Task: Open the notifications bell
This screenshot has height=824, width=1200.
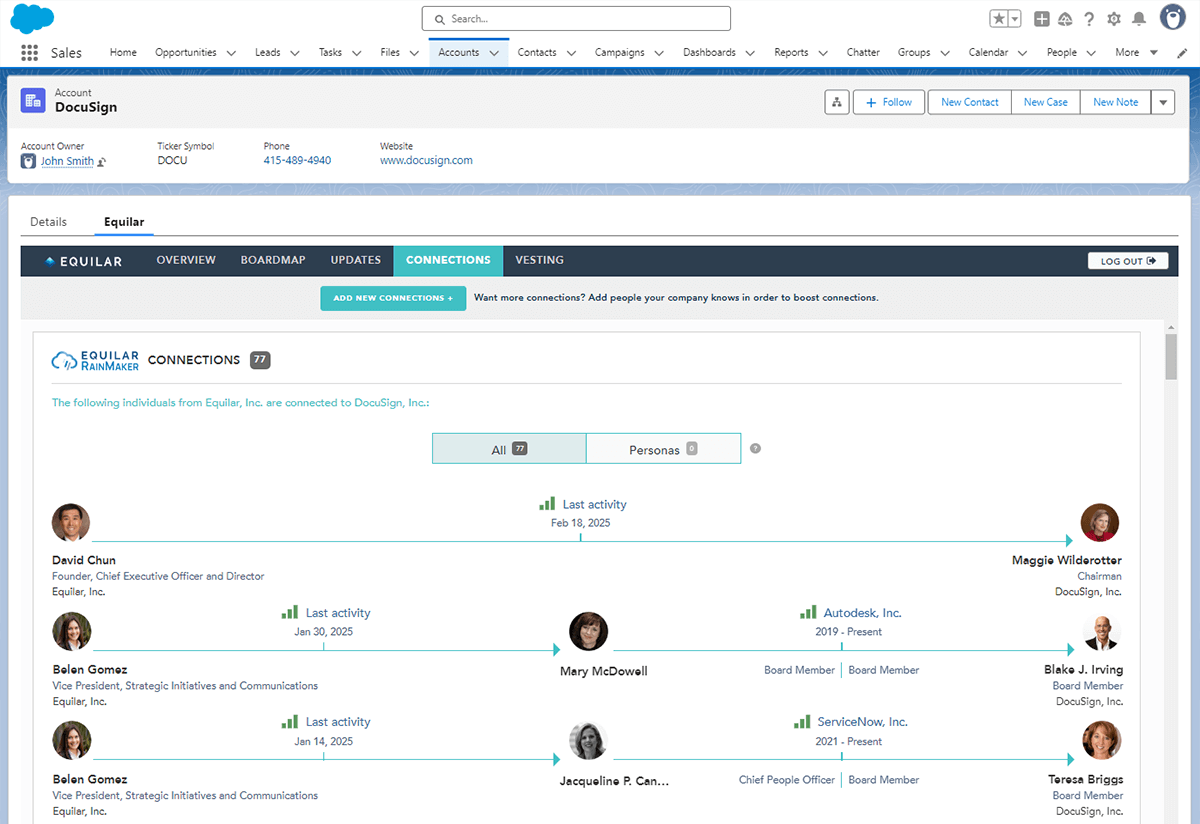Action: [1138, 19]
